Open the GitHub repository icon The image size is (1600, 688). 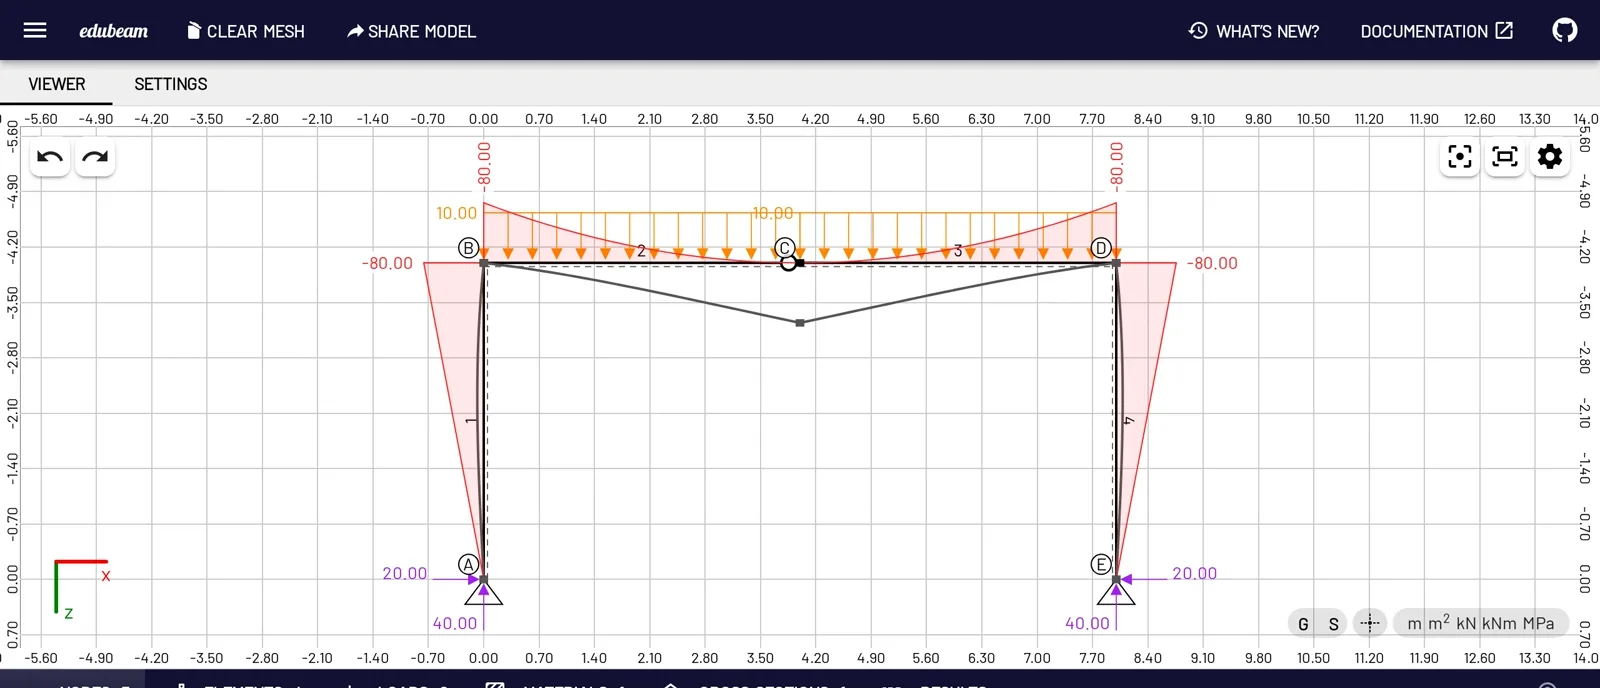1565,30
